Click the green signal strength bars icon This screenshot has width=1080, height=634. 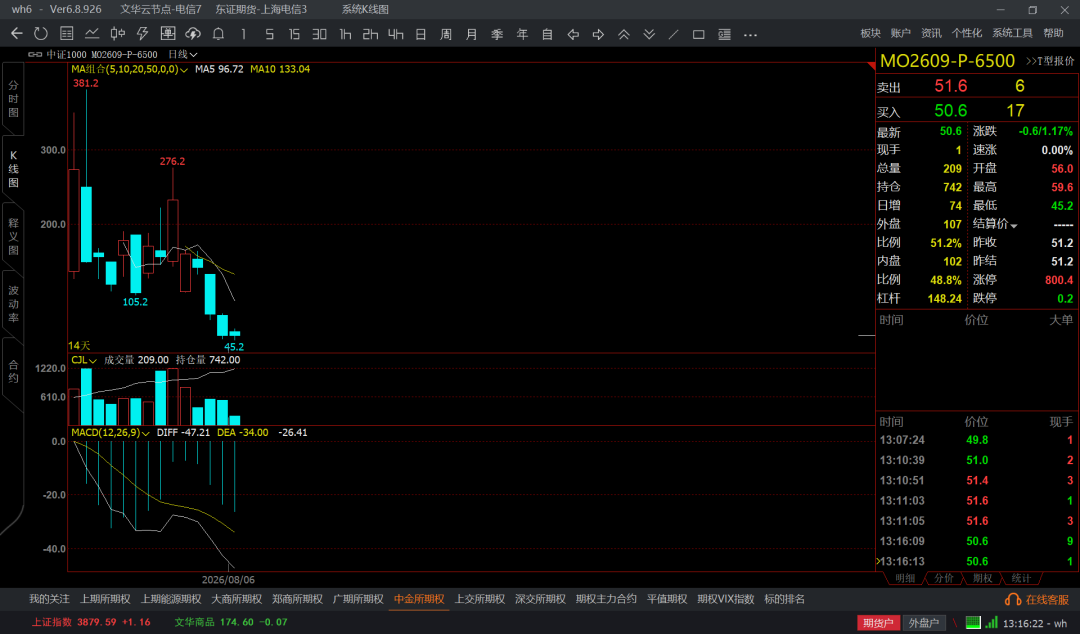coord(991,622)
